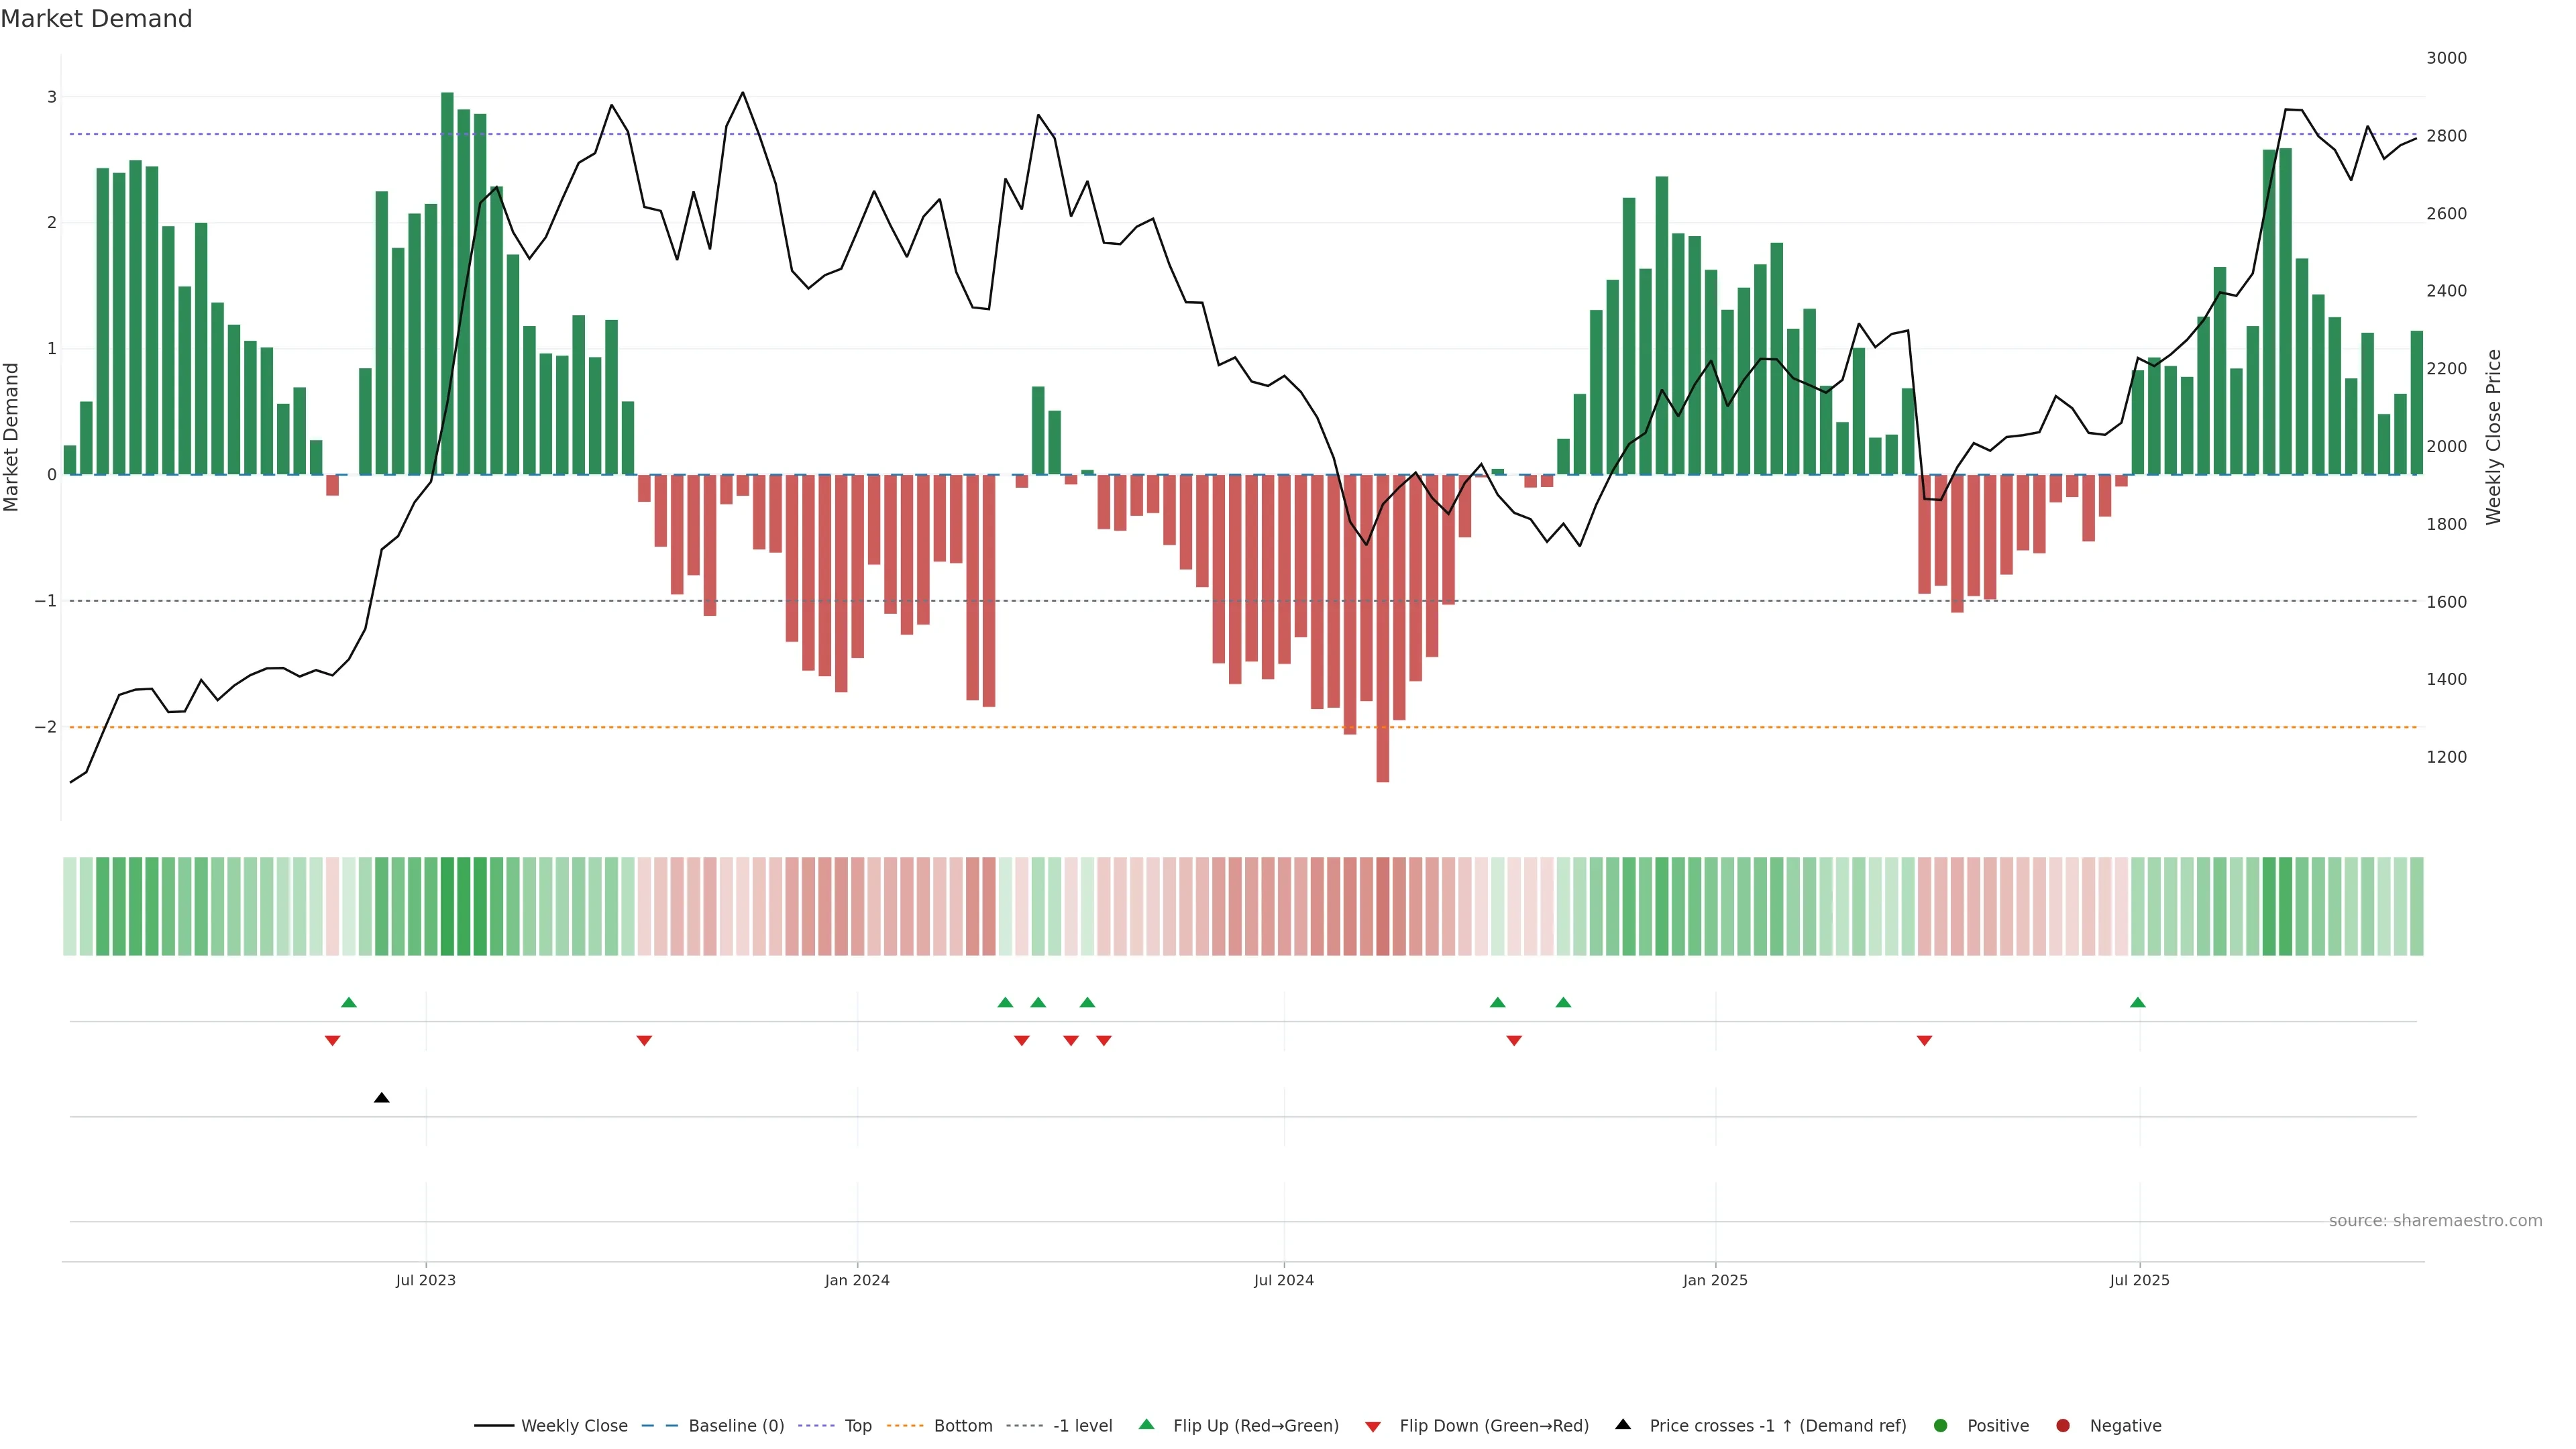2576x1449 pixels.
Task: Toggle the Weekly Close legend entry
Action: (574, 1426)
